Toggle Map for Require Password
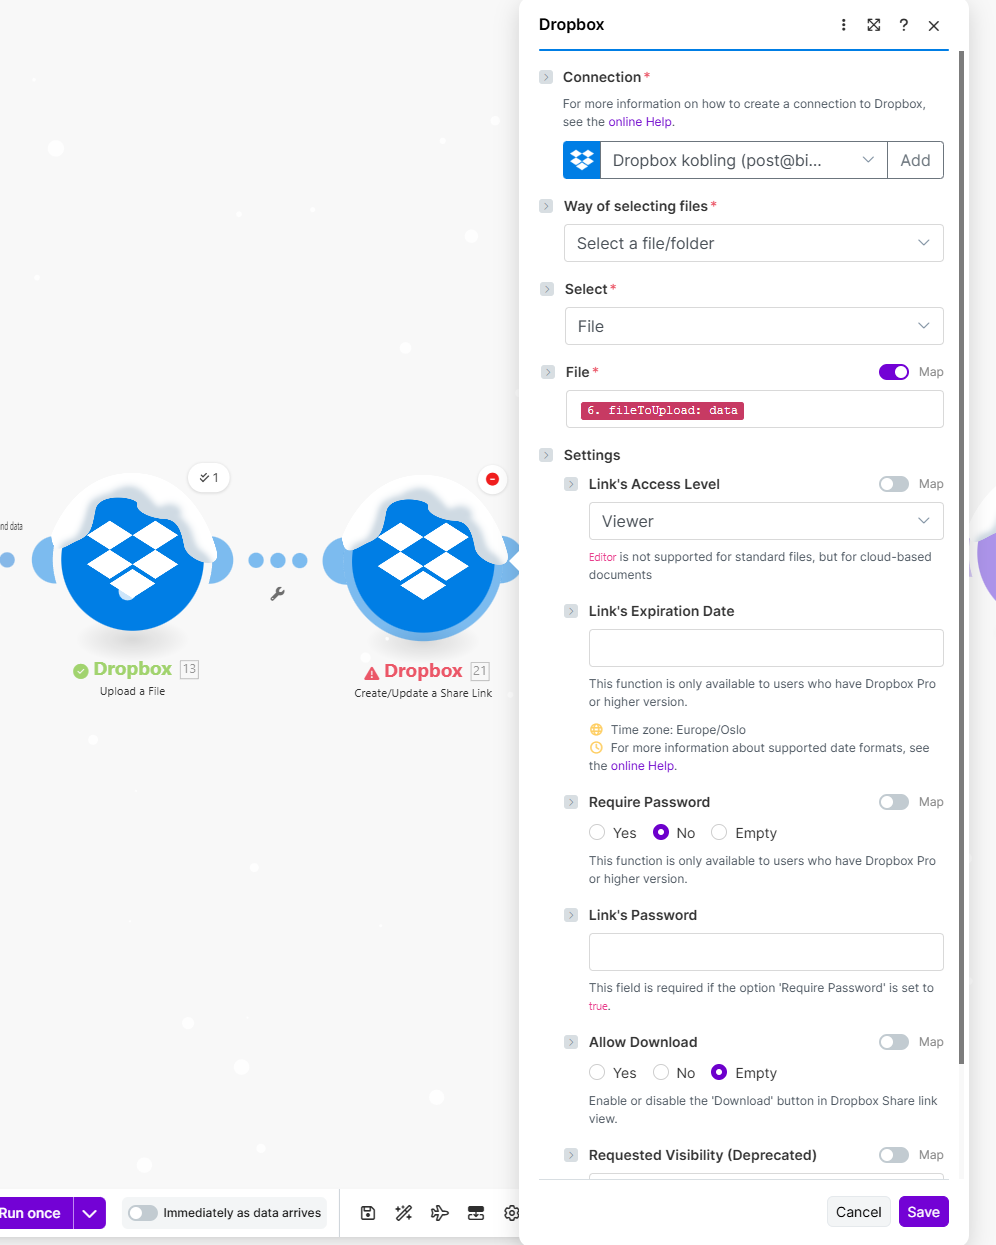The image size is (996, 1245). 894,802
